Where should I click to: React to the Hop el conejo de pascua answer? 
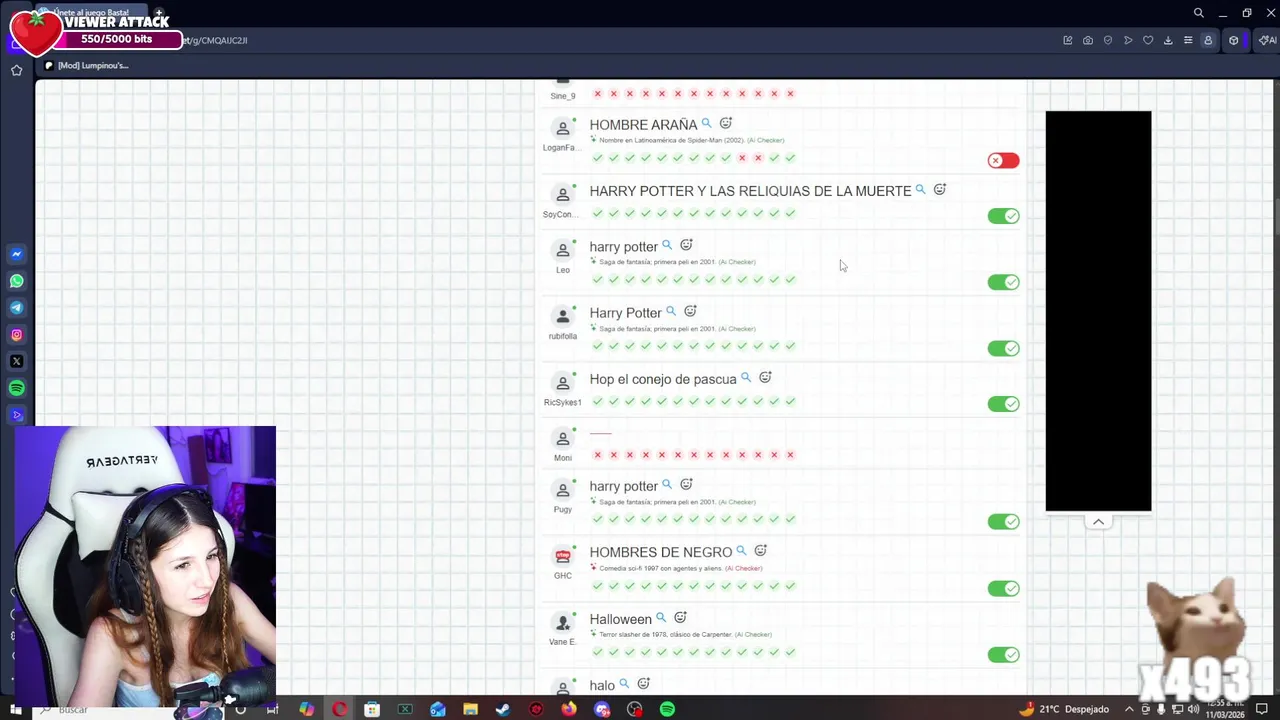(765, 377)
